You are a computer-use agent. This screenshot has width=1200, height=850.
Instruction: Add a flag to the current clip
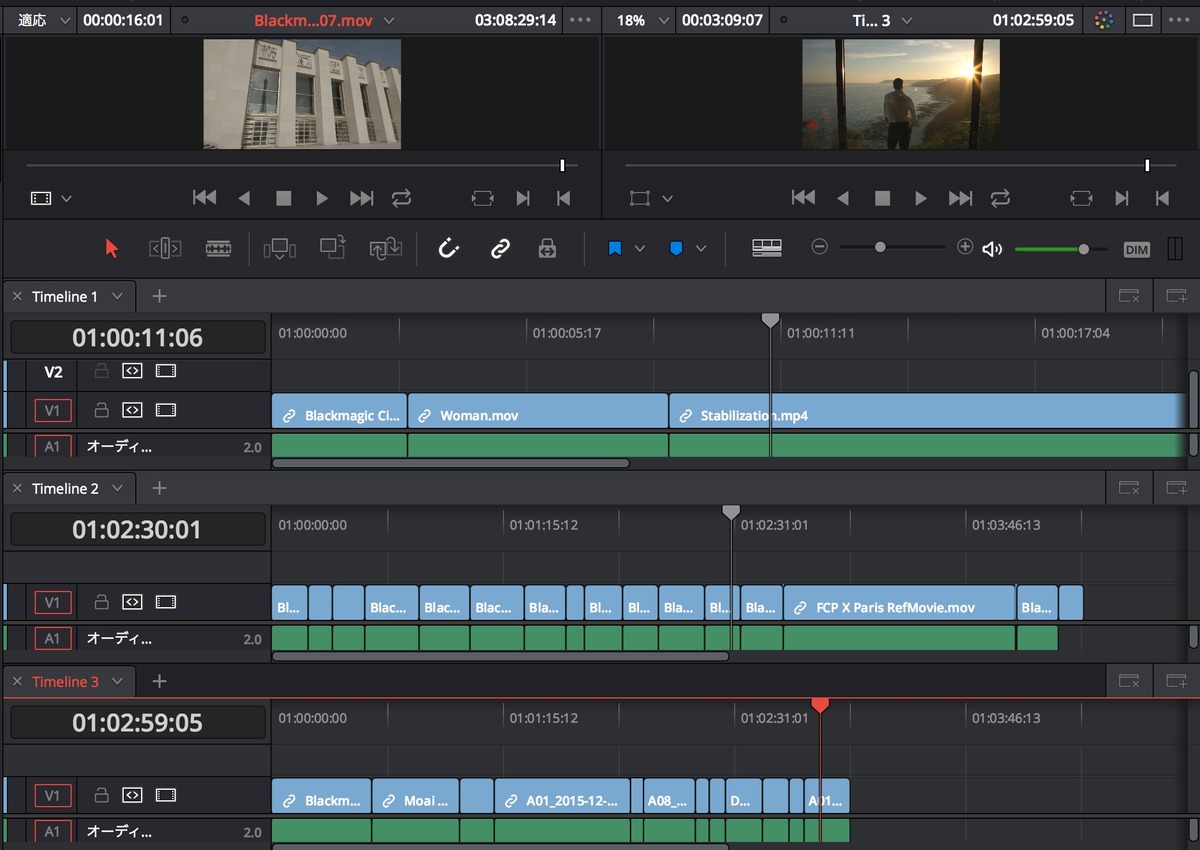coord(613,248)
